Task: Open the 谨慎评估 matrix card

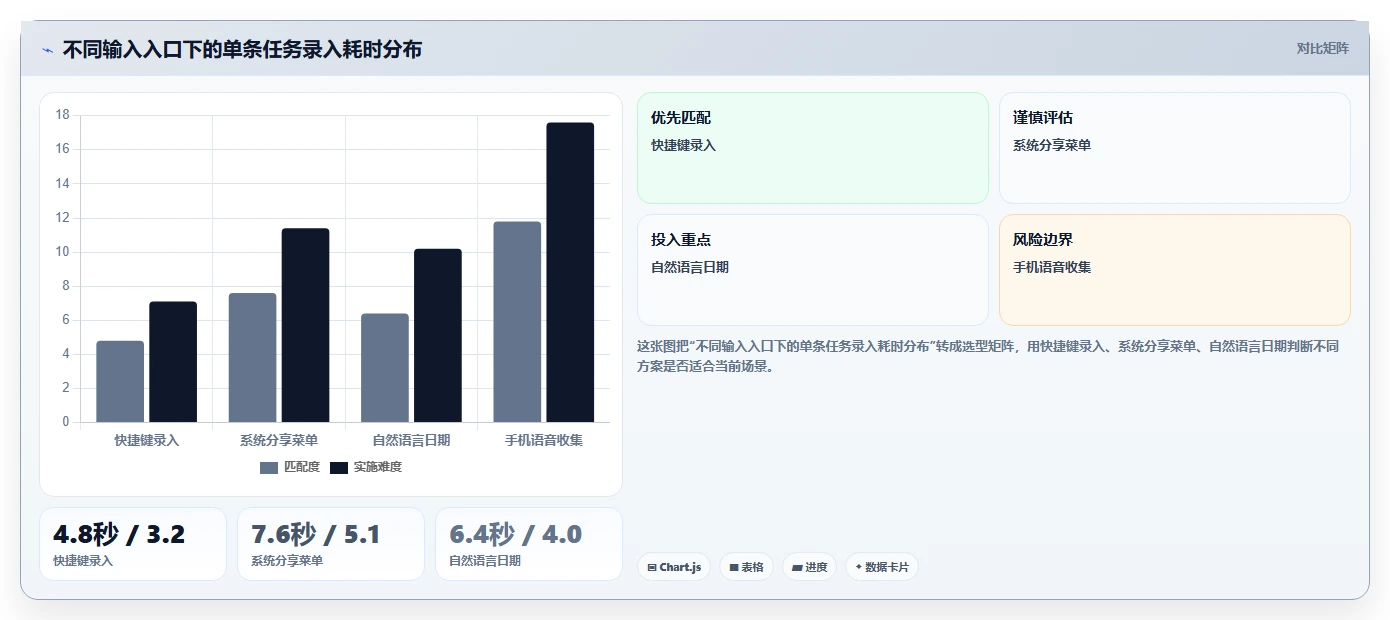Action: pyautogui.click(x=1174, y=148)
